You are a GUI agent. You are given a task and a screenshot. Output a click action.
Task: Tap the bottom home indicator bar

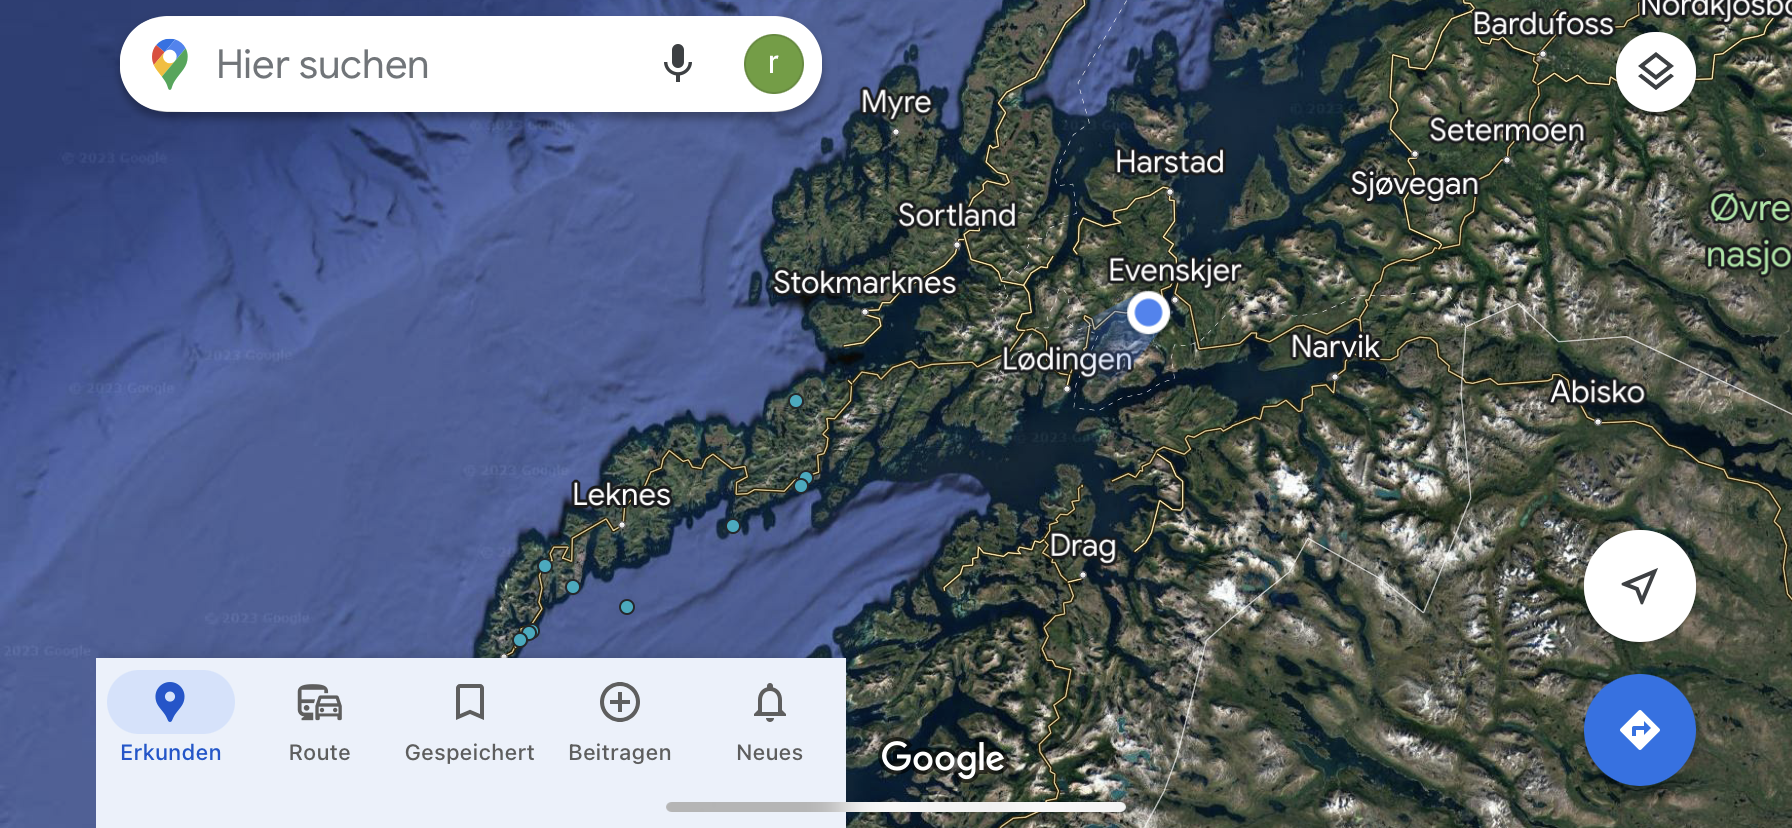tap(896, 807)
